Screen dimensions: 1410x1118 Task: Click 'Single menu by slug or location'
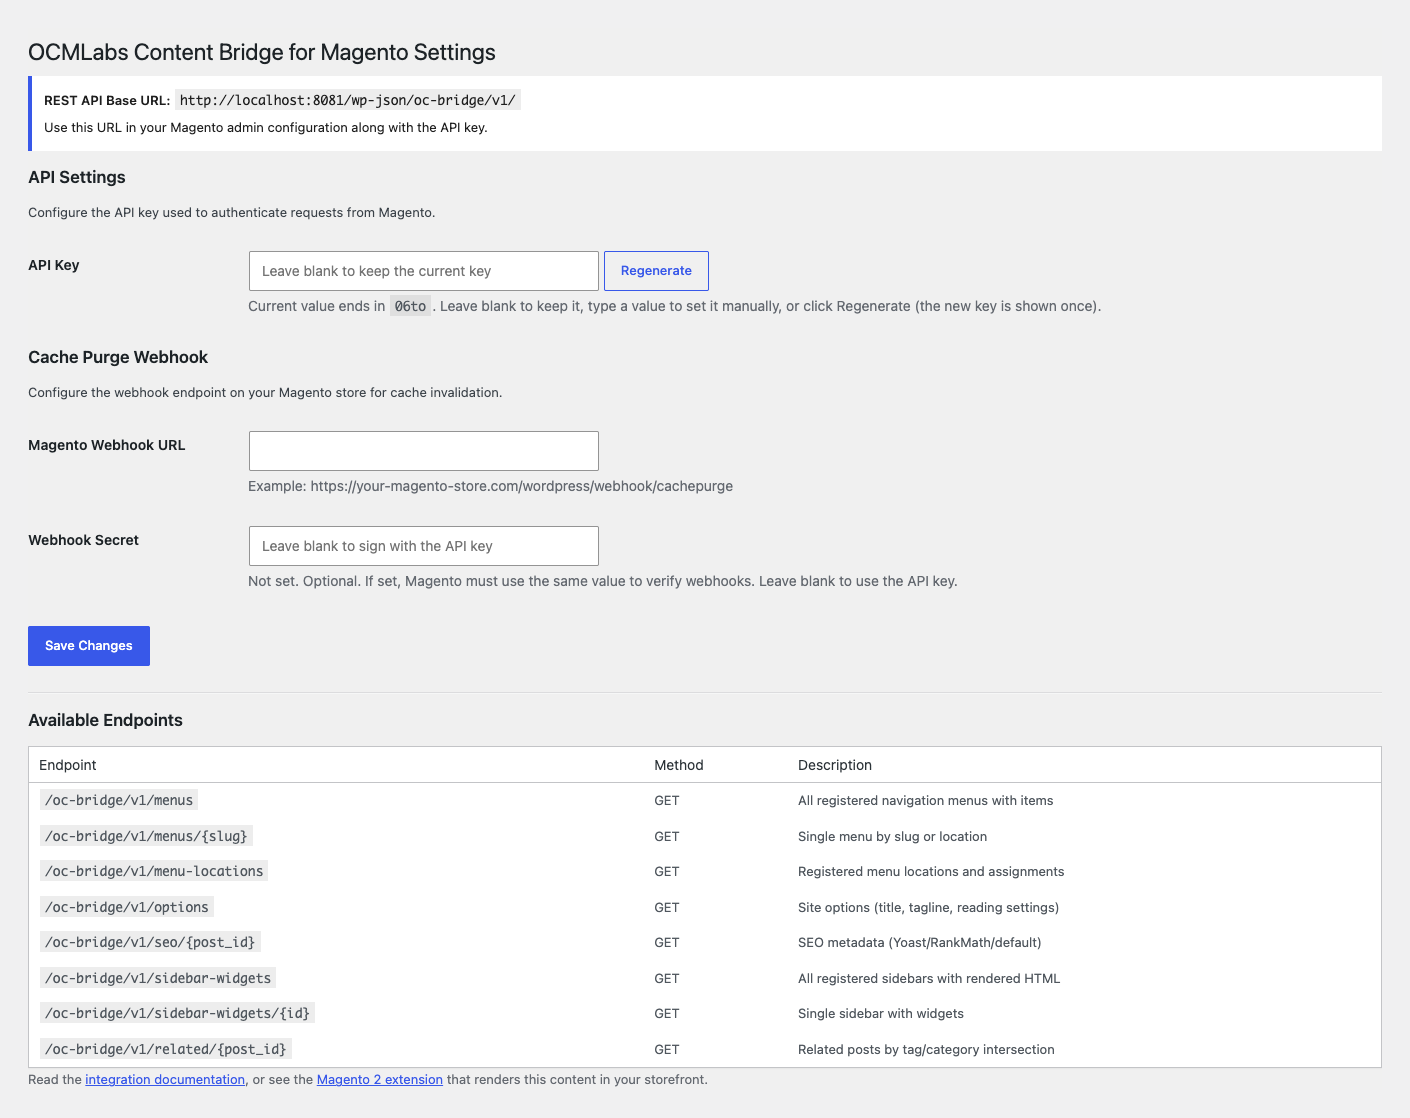(892, 837)
